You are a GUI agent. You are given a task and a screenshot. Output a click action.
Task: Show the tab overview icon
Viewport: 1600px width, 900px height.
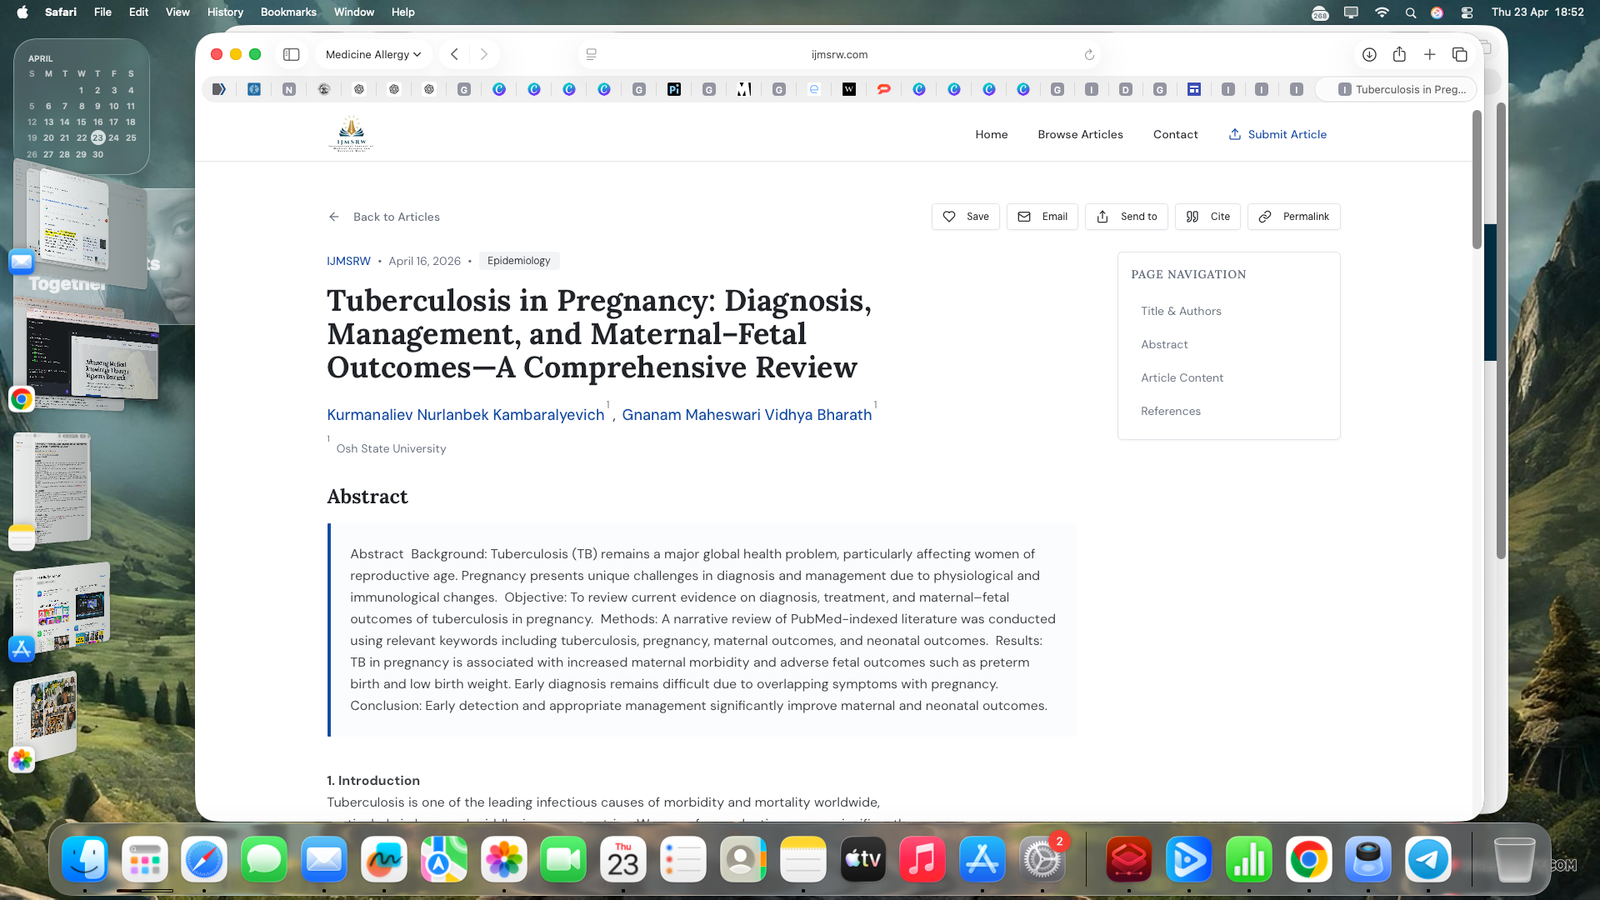[1459, 55]
